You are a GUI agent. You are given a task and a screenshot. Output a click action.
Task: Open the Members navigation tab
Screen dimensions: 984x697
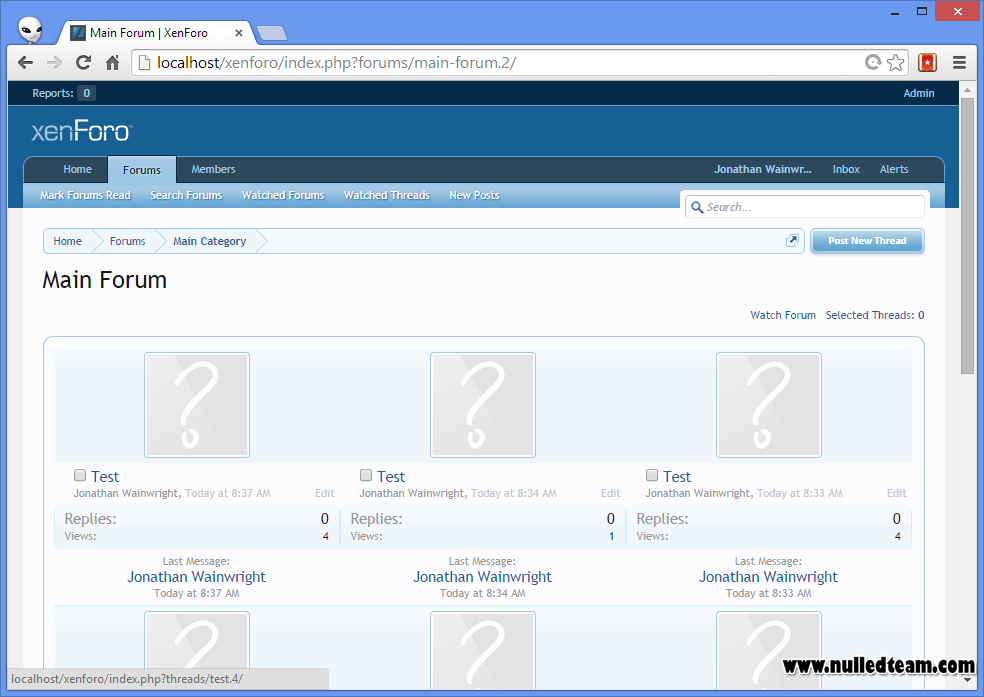213,169
